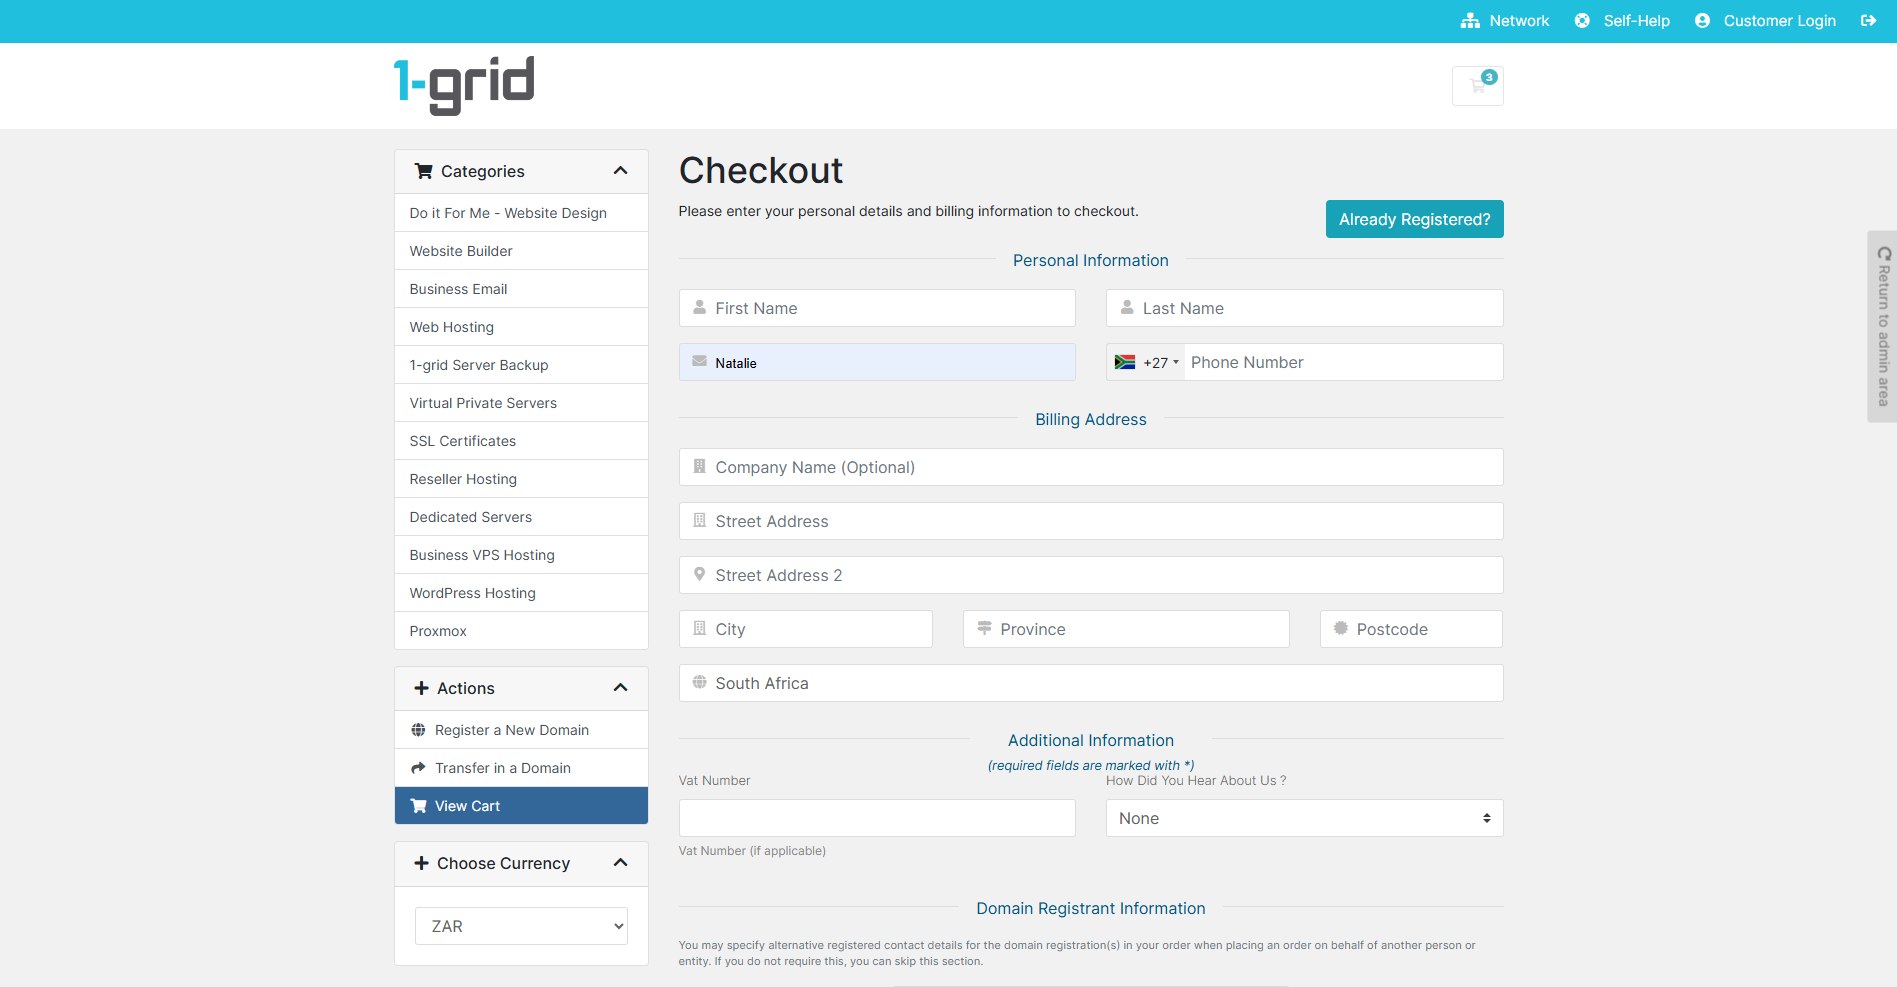
Task: Click the Street Address 2 field
Action: click(x=1091, y=575)
